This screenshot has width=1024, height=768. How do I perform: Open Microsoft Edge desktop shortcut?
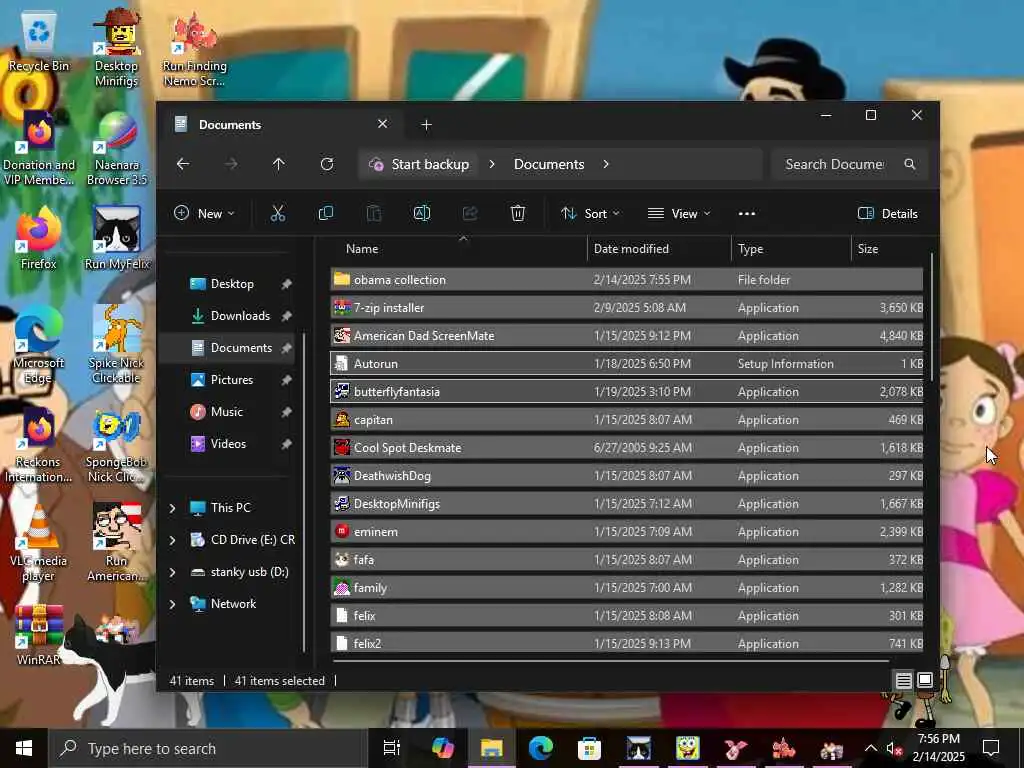[39, 345]
